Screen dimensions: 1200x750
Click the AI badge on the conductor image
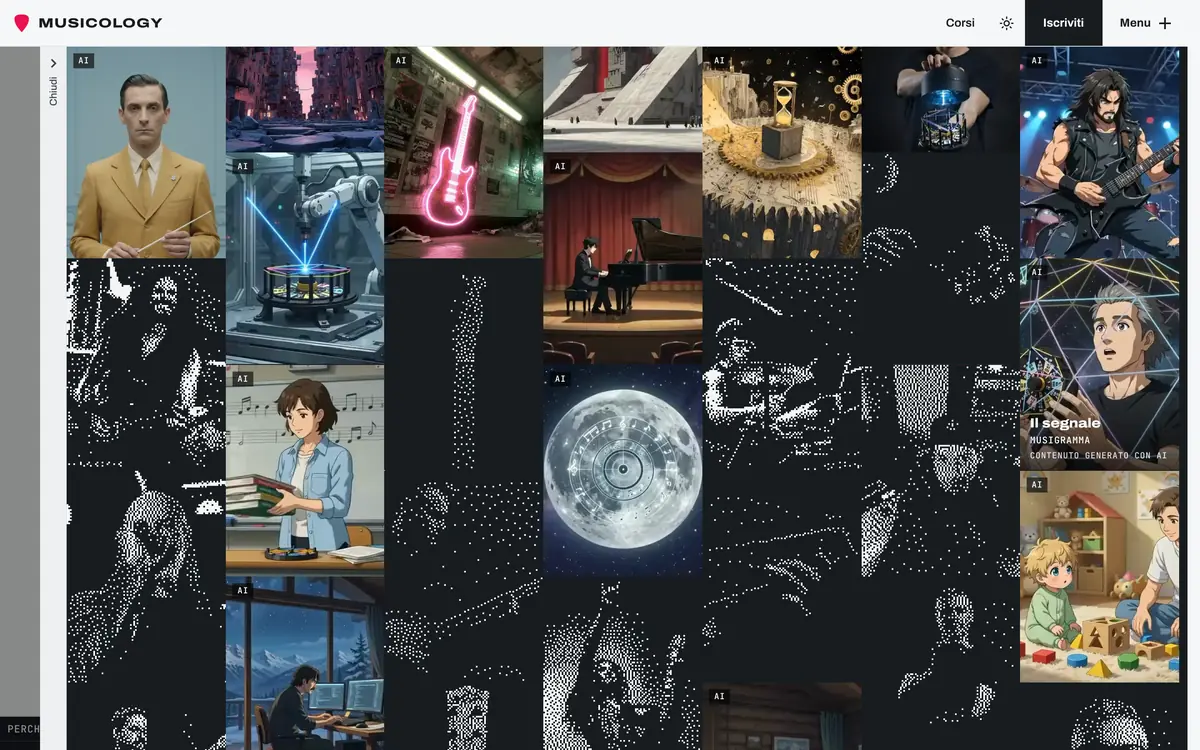click(x=83, y=61)
